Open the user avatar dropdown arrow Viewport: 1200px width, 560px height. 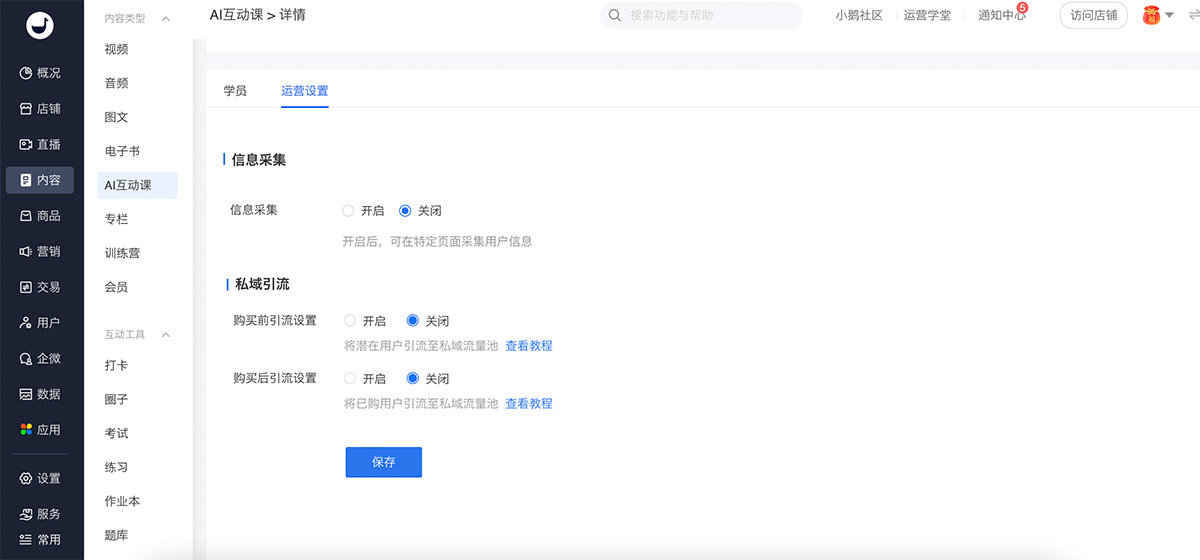pyautogui.click(x=1169, y=15)
